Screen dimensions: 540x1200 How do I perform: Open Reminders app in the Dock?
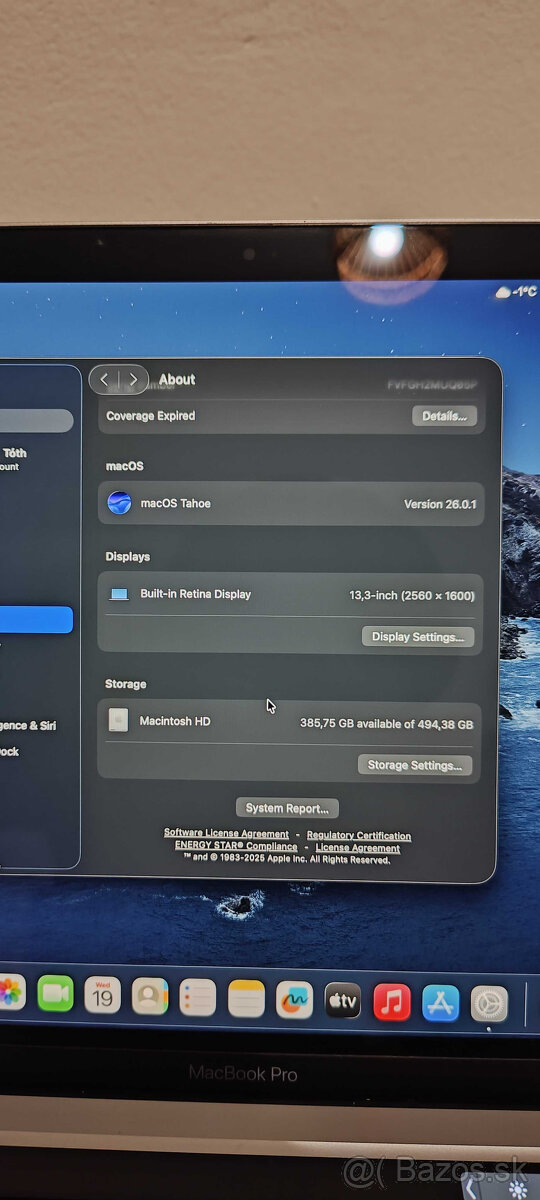(x=198, y=997)
